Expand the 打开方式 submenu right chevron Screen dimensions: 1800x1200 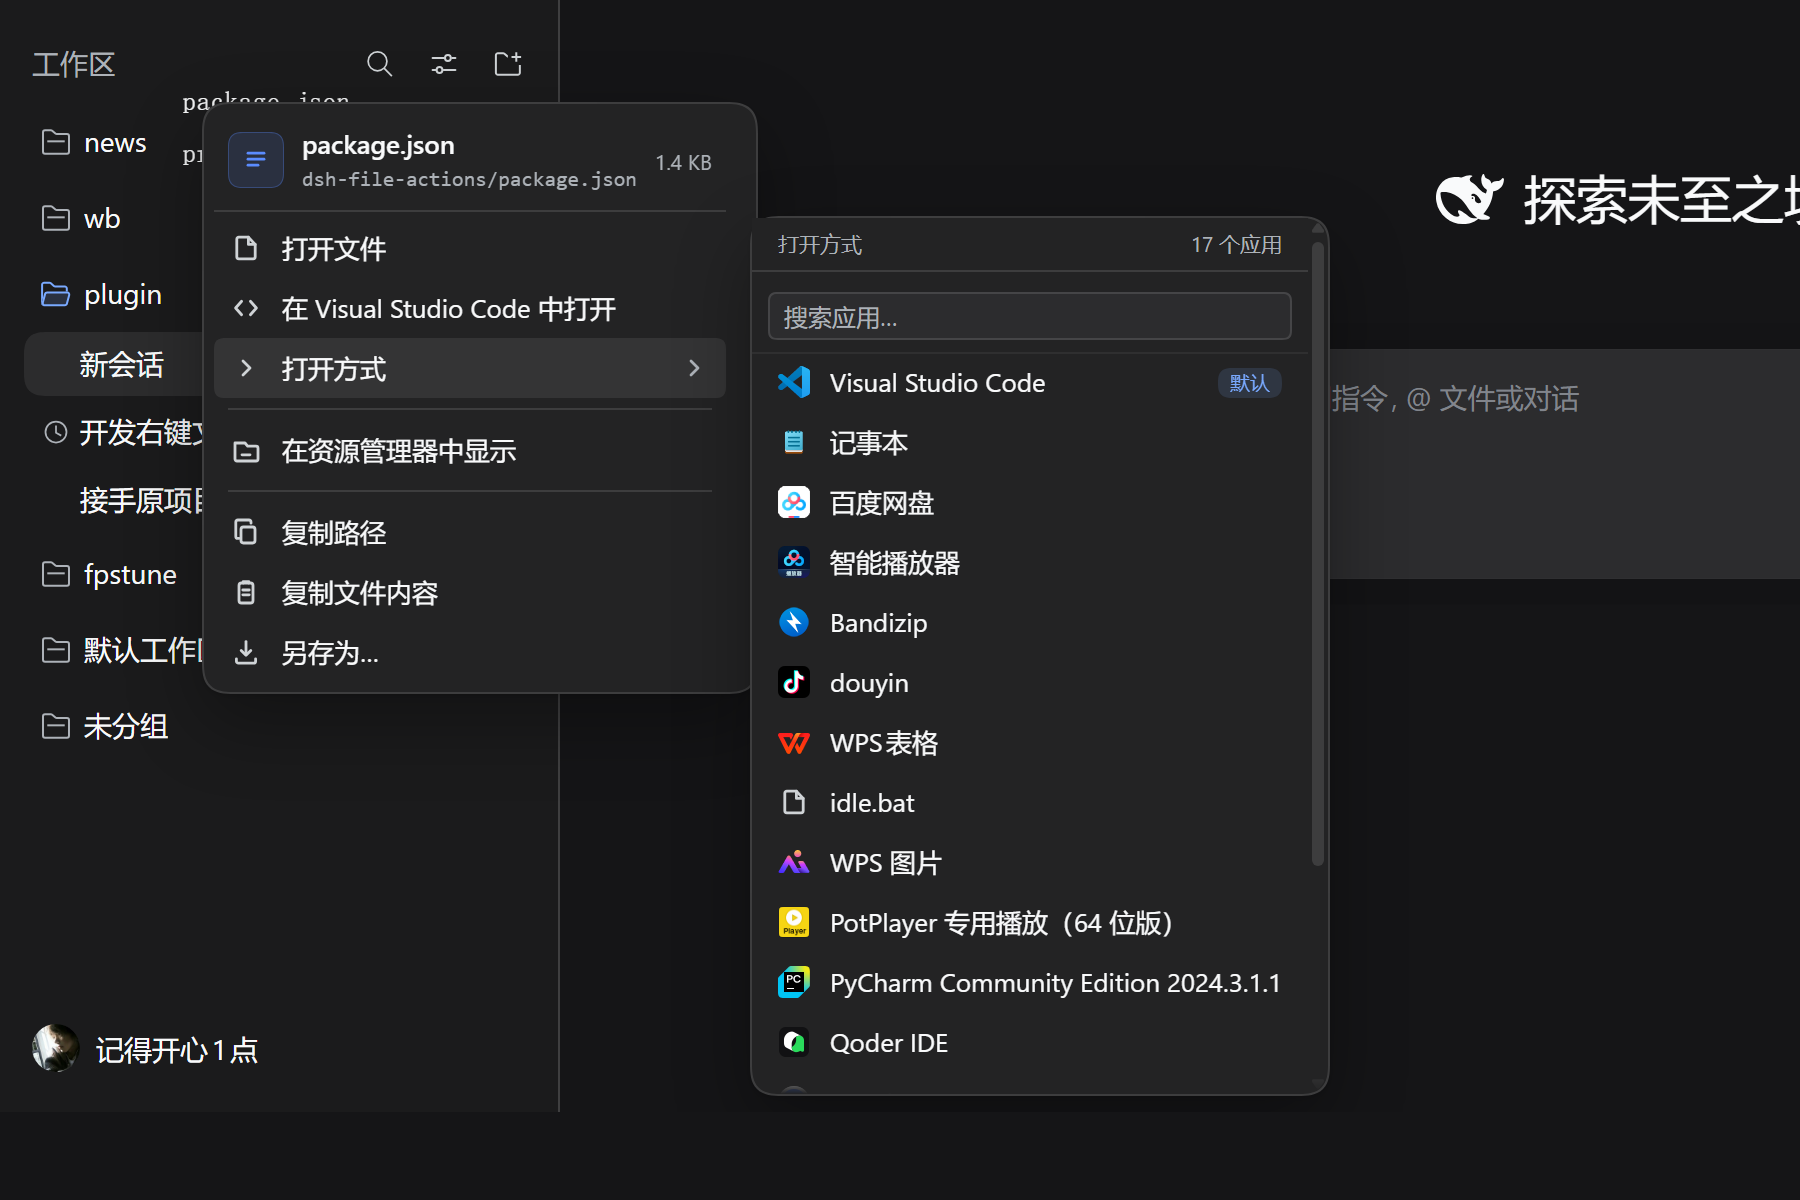click(x=694, y=368)
